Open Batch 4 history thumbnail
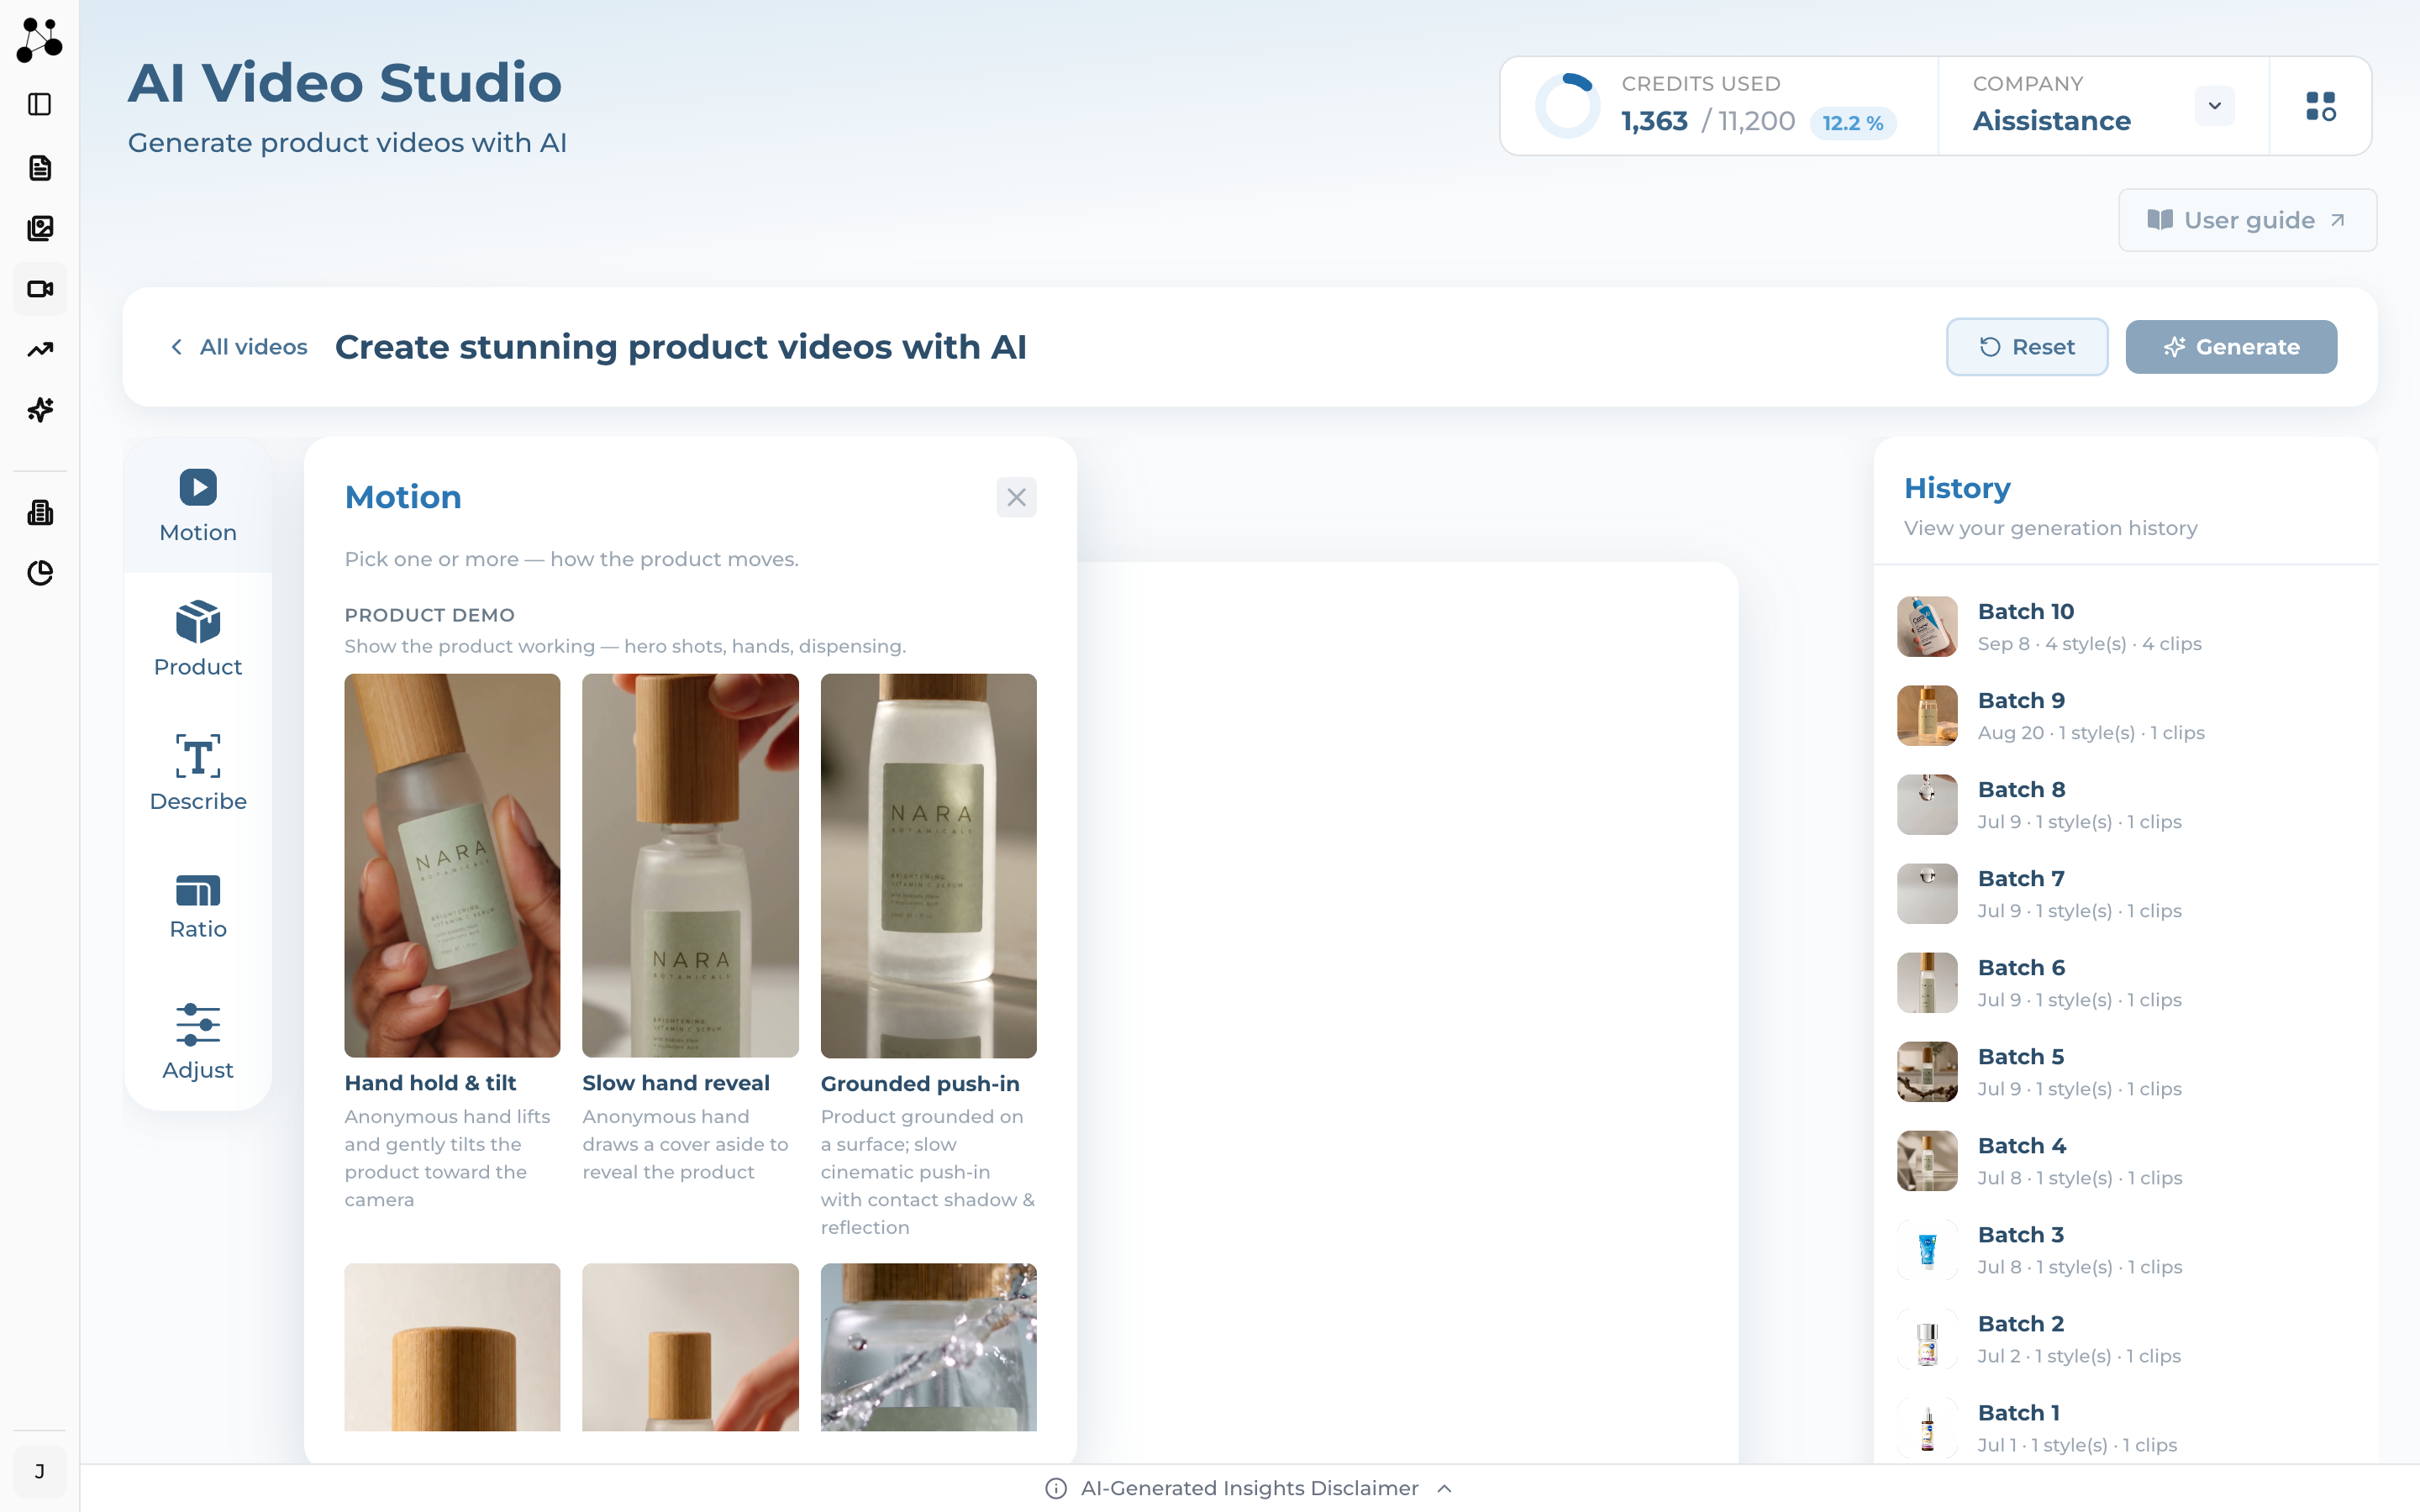Viewport: 2420px width, 1512px height. (1927, 1161)
